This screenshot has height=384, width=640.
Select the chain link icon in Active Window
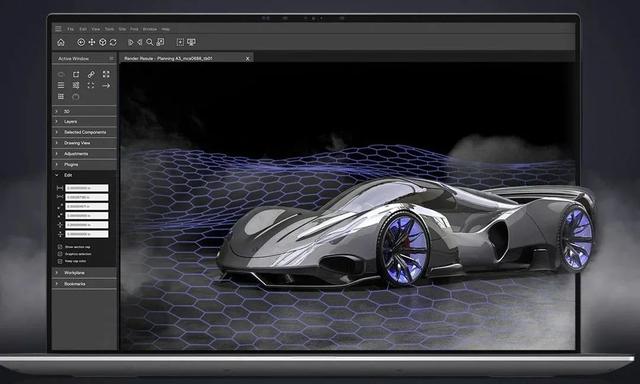pyautogui.click(x=91, y=74)
